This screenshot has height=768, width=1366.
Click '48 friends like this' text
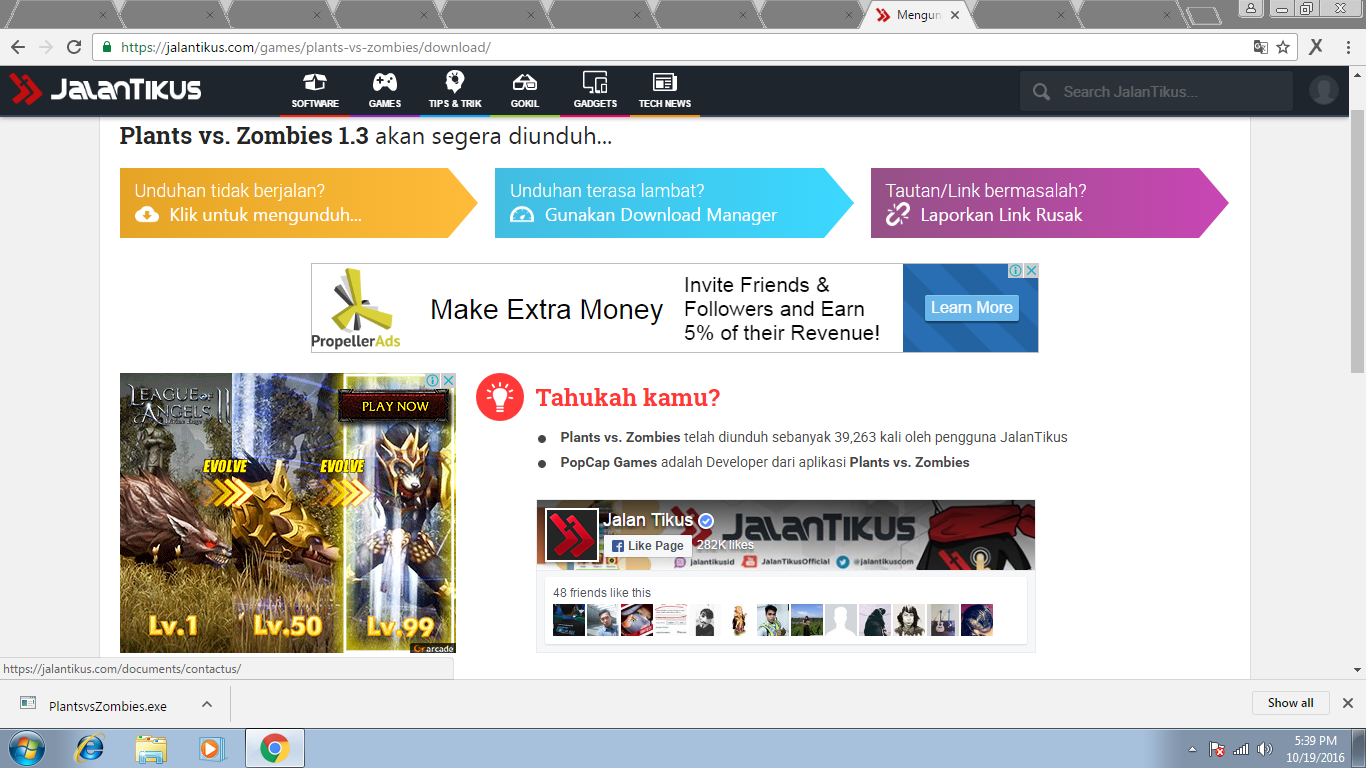click(x=602, y=592)
